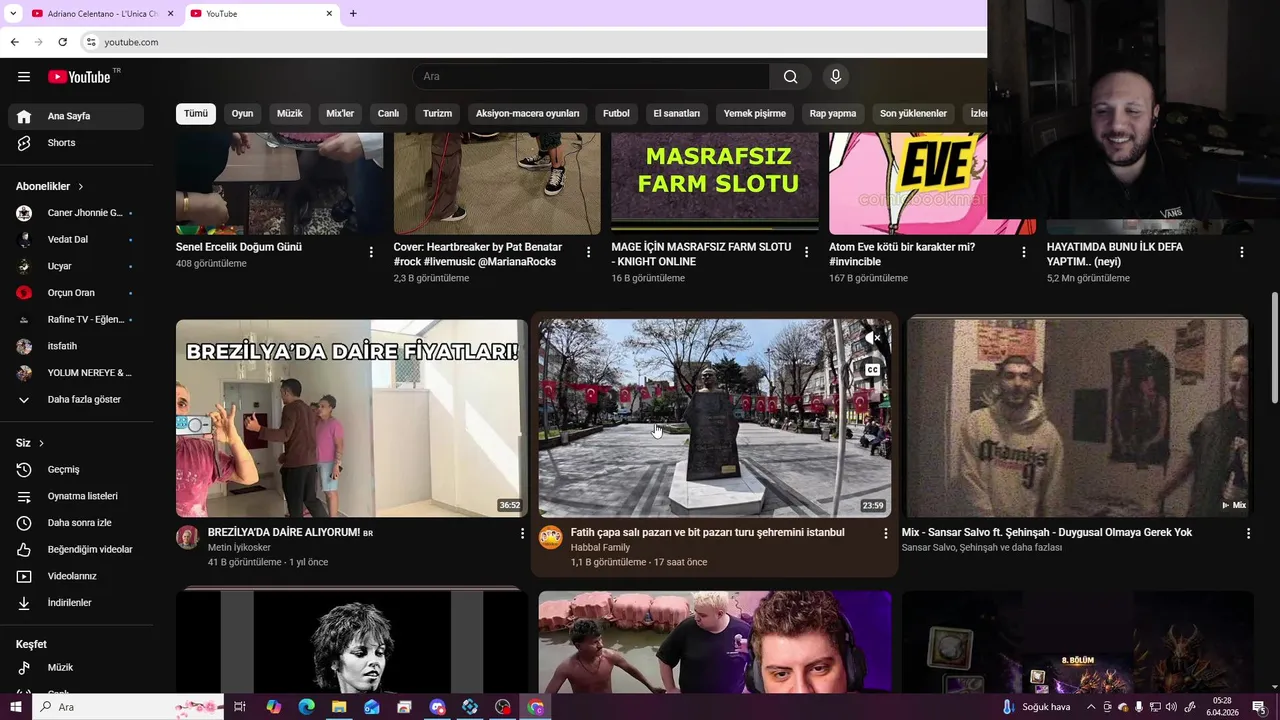The width and height of the screenshot is (1280, 720).
Task: Open Mix - Sansar Salvo ft. Şehinşah title
Action: click(x=1047, y=533)
